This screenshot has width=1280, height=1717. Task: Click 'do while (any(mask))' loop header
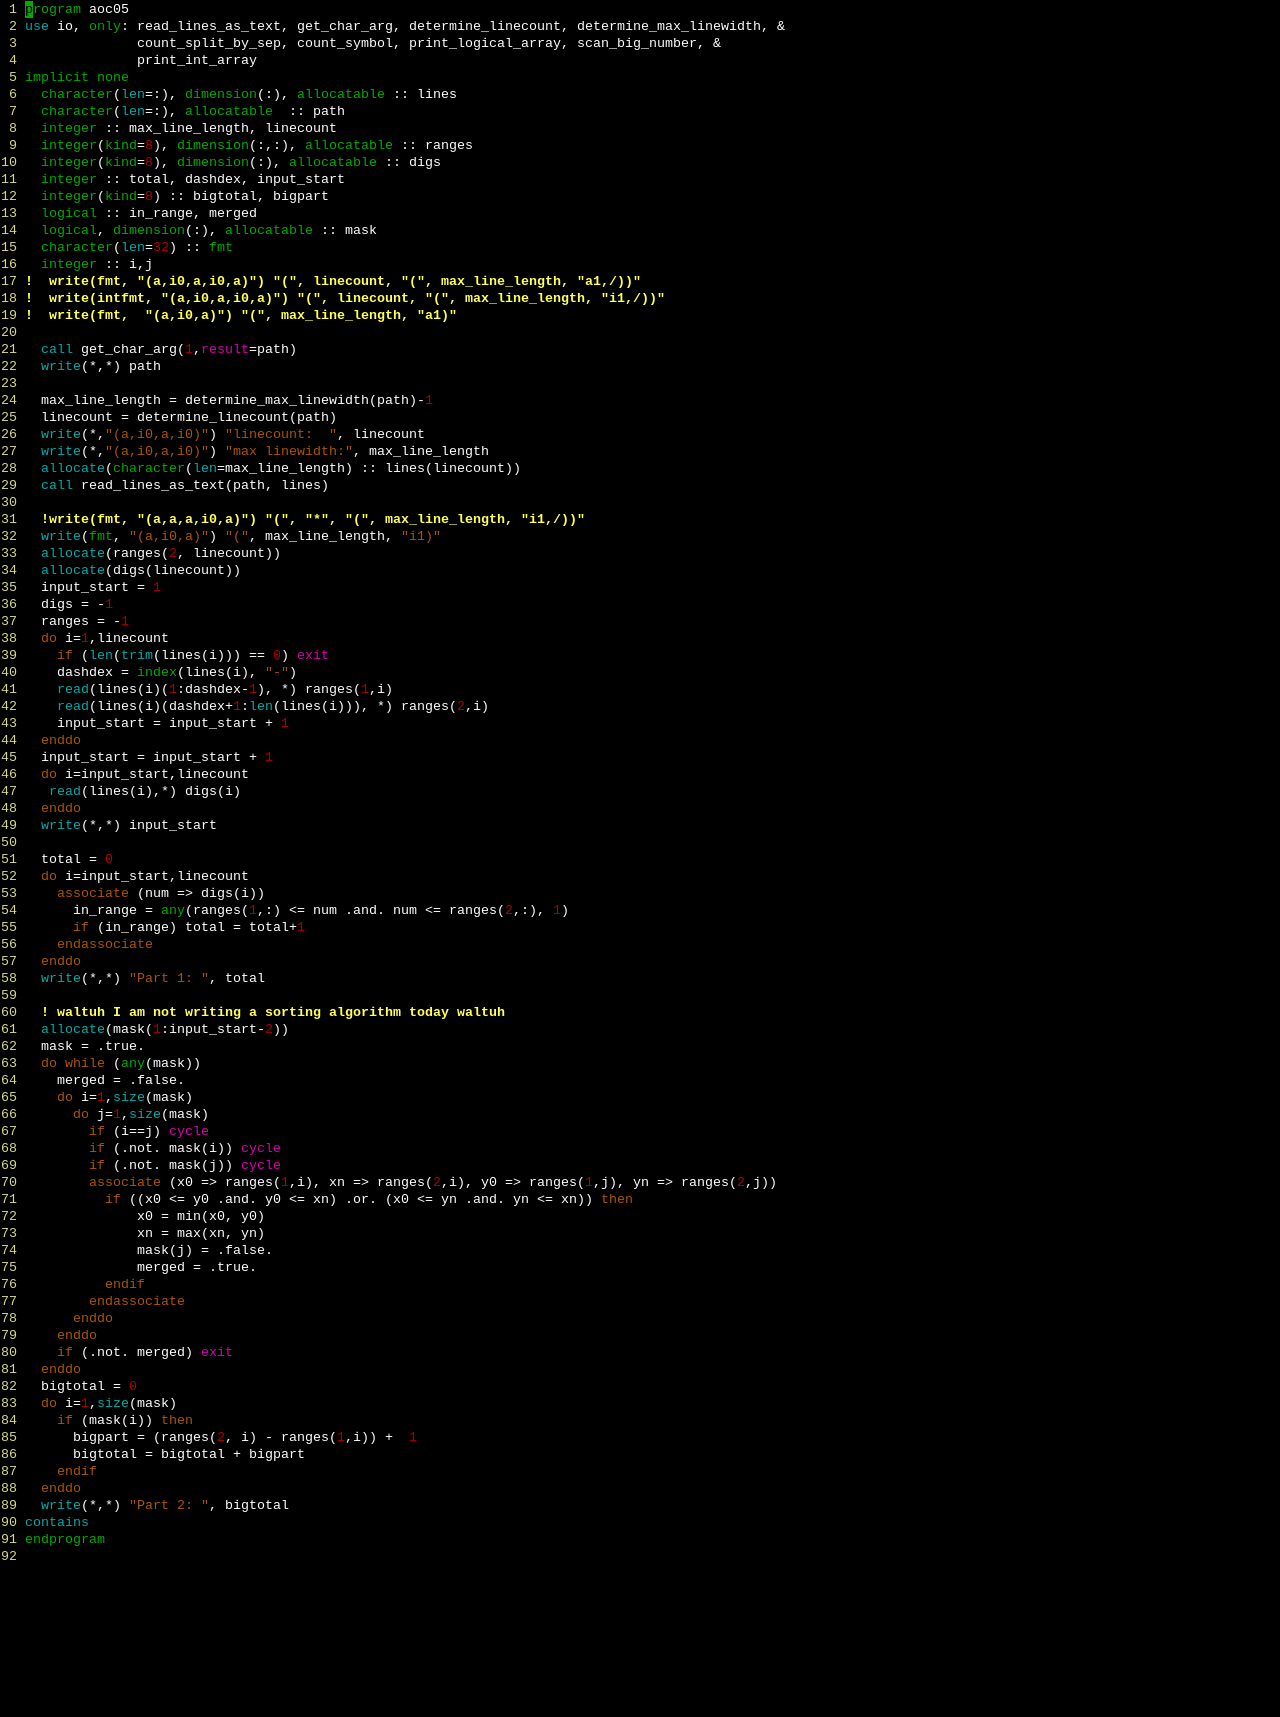(x=121, y=1063)
